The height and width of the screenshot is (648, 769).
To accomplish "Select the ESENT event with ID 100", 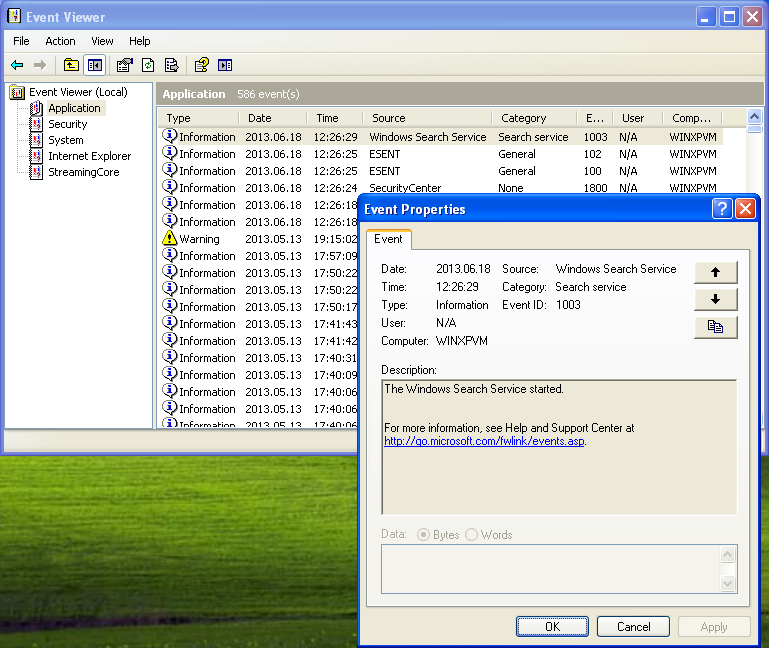I will tap(440, 171).
